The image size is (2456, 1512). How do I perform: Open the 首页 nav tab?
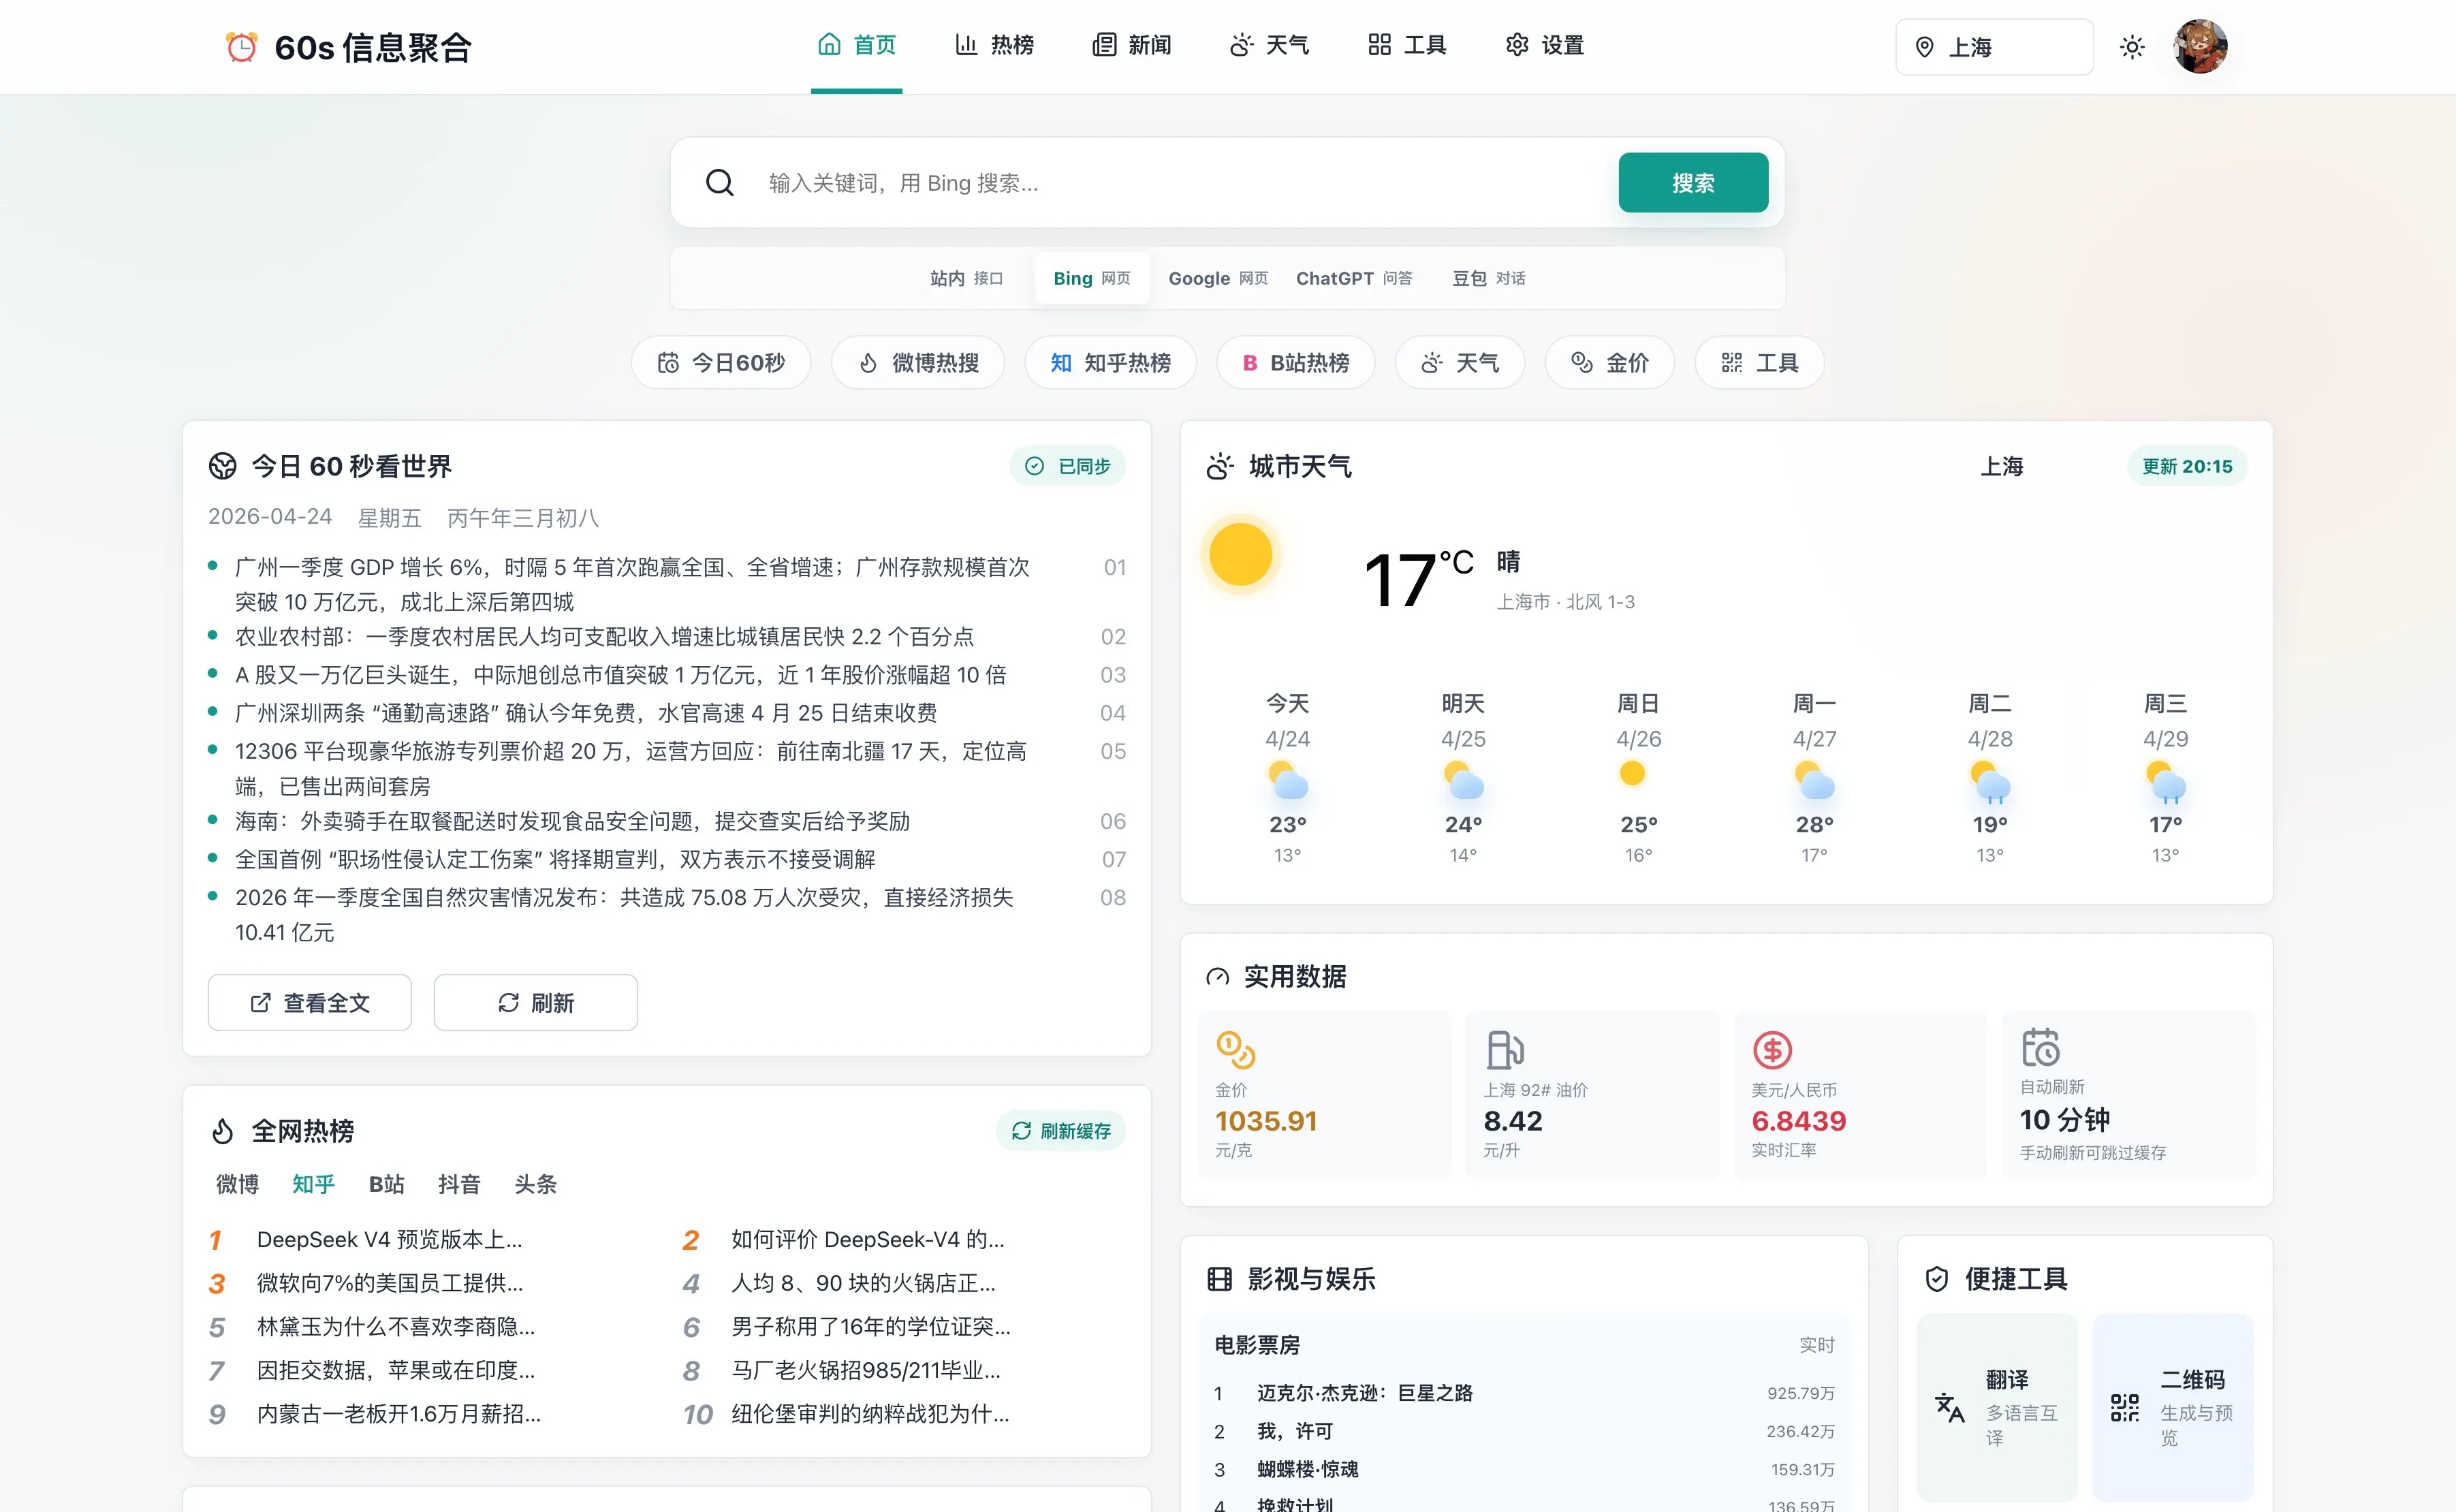point(857,46)
